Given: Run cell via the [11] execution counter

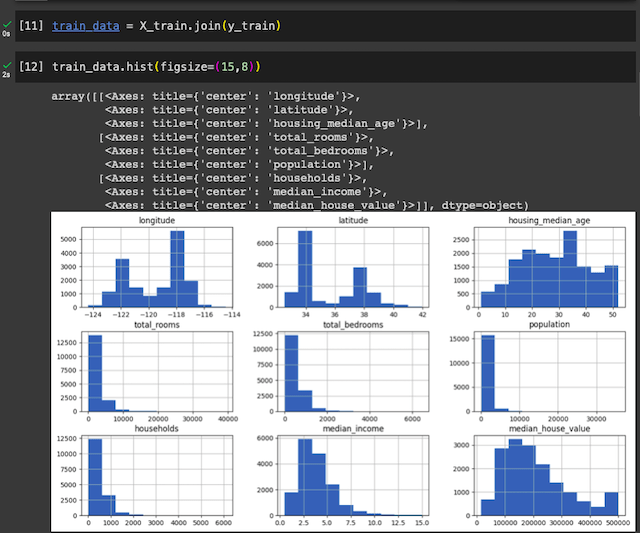Looking at the screenshot, I should [x=31, y=26].
